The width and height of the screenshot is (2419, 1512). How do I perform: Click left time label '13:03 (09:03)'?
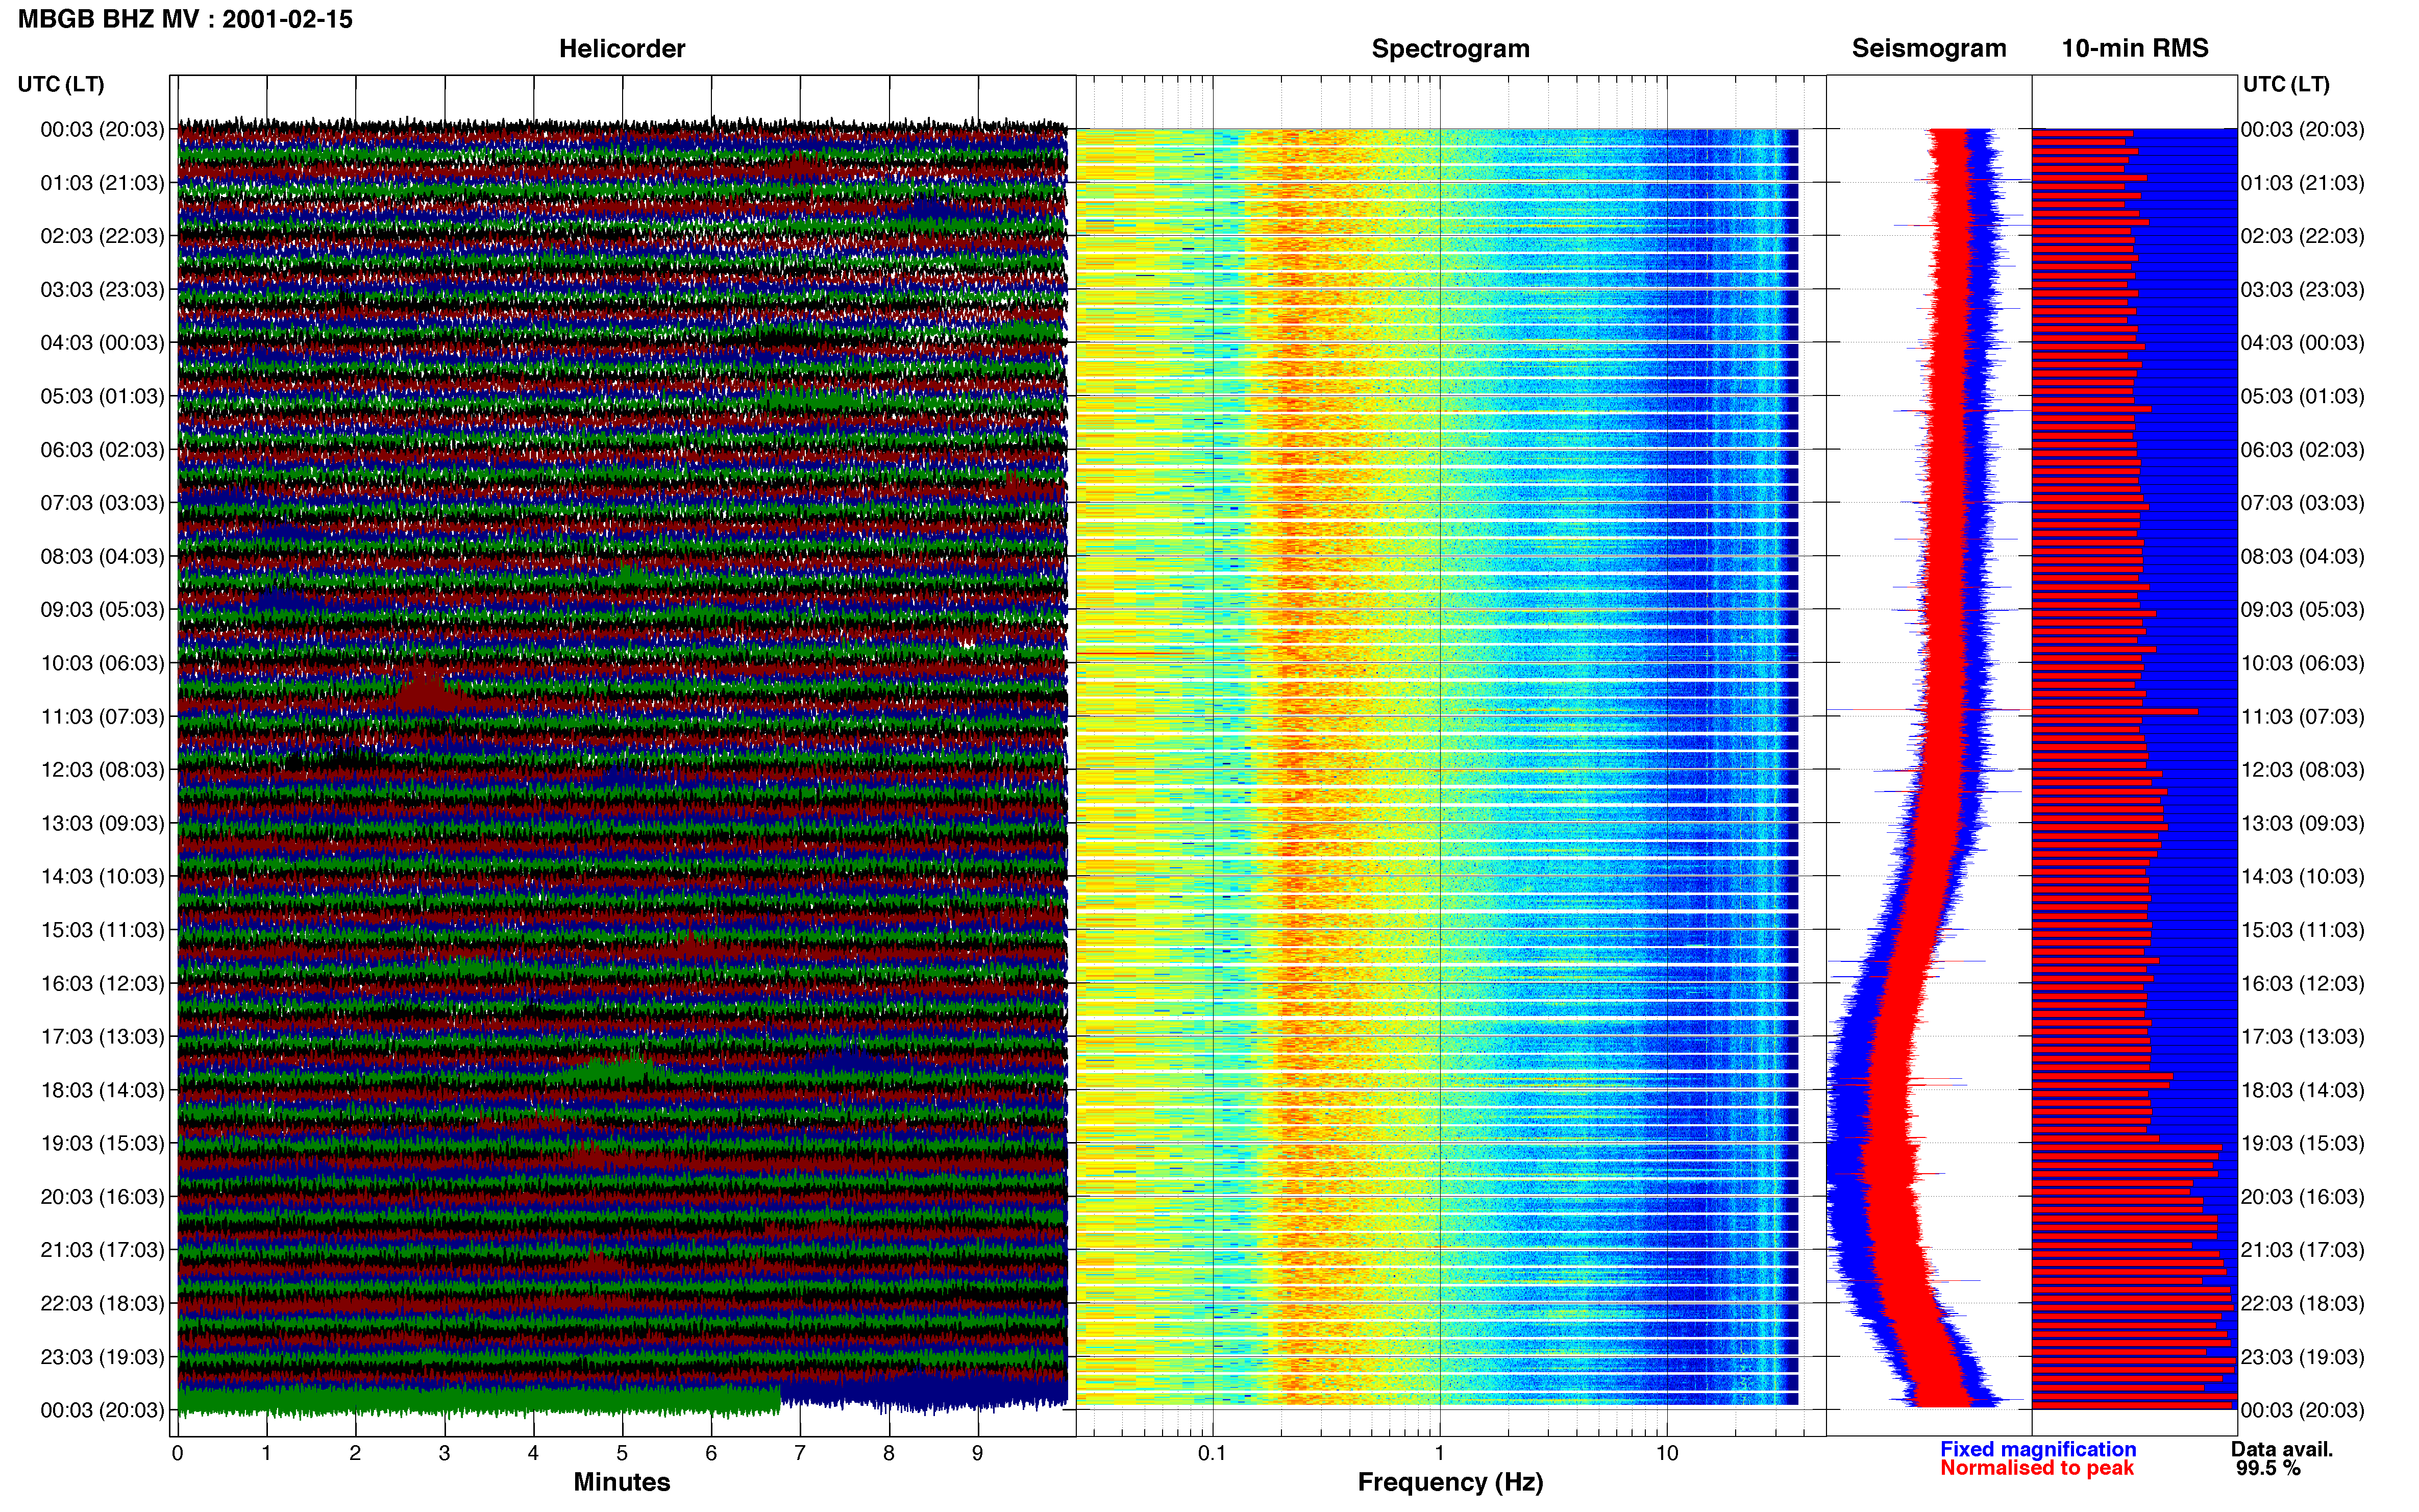(x=102, y=823)
